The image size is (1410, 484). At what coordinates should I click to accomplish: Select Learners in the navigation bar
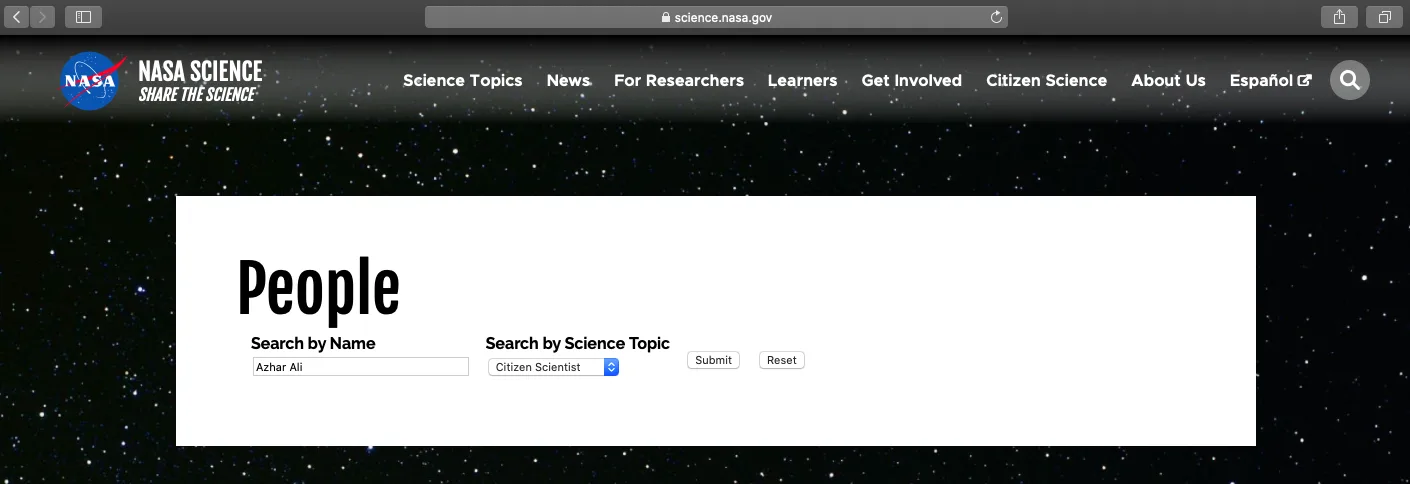tap(802, 81)
